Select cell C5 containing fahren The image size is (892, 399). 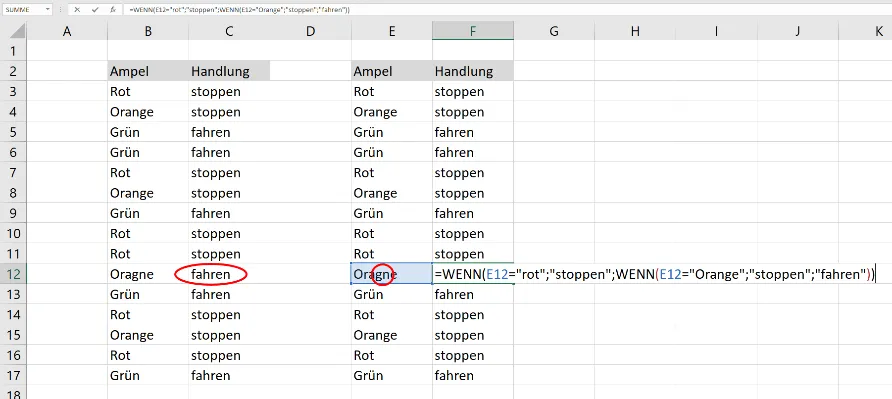coord(229,133)
